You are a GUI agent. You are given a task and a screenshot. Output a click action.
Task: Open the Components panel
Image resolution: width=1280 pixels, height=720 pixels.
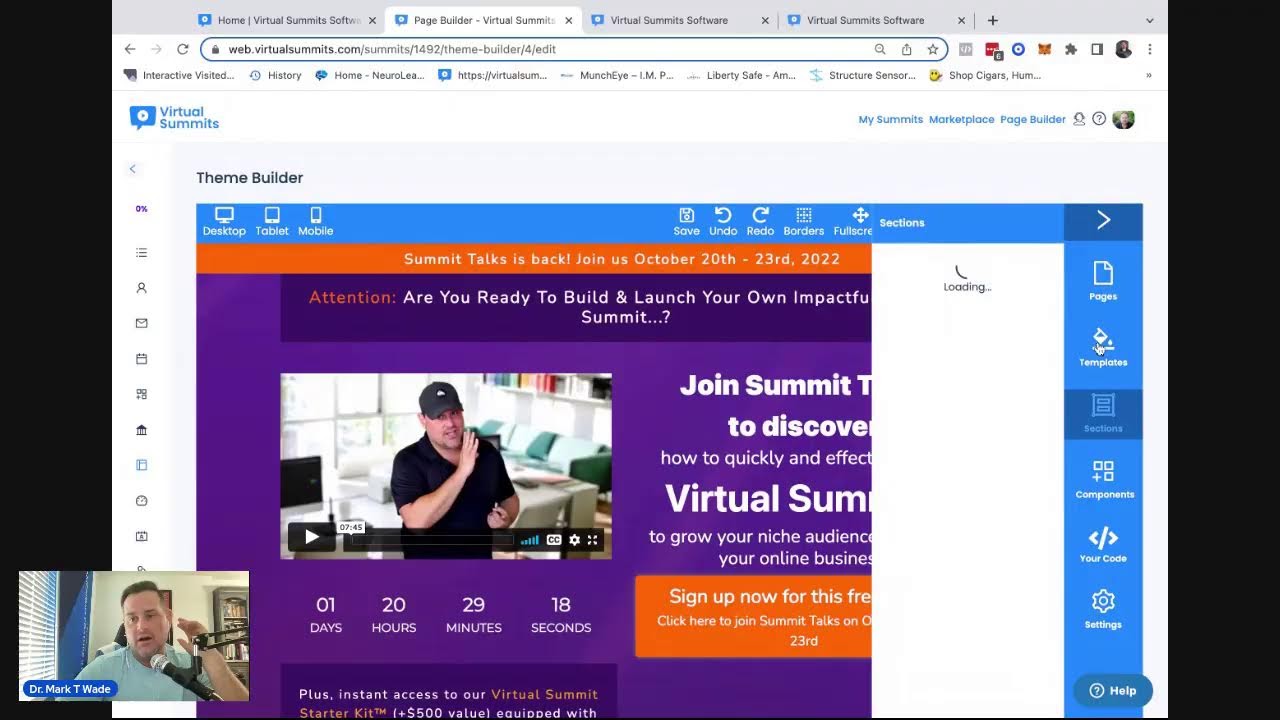click(1103, 479)
